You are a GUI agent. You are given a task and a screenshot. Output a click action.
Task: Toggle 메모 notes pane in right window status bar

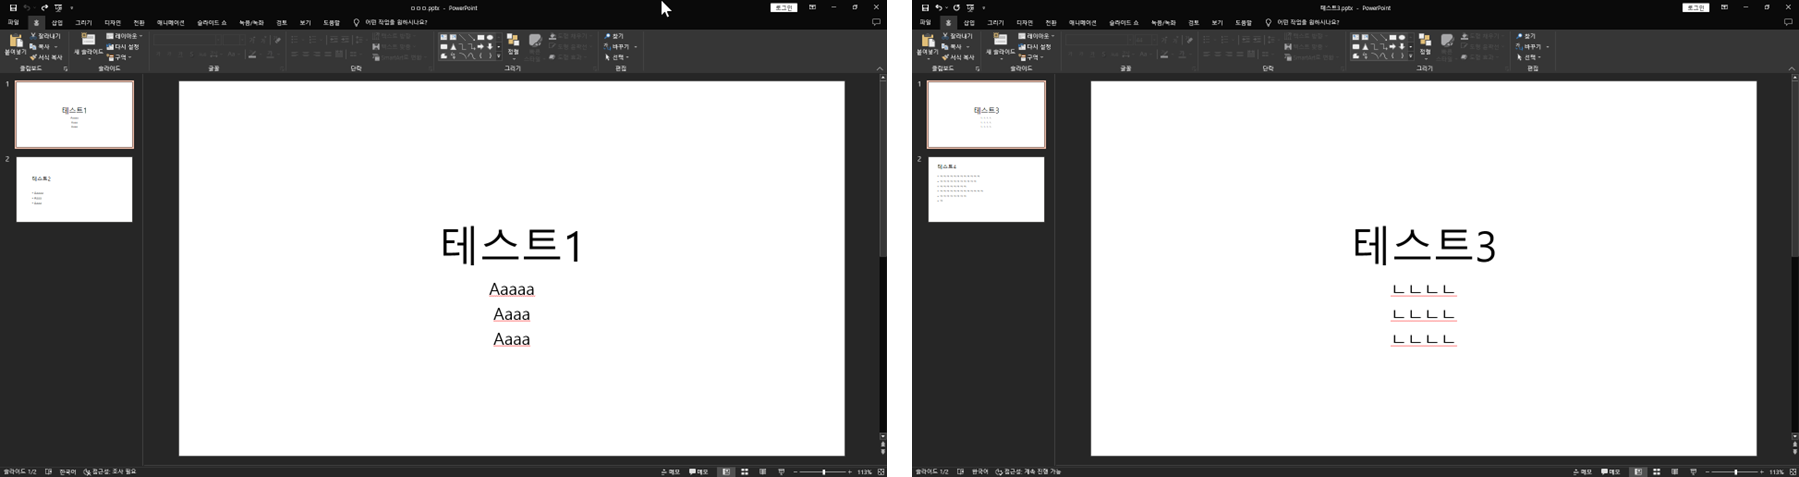point(1582,471)
